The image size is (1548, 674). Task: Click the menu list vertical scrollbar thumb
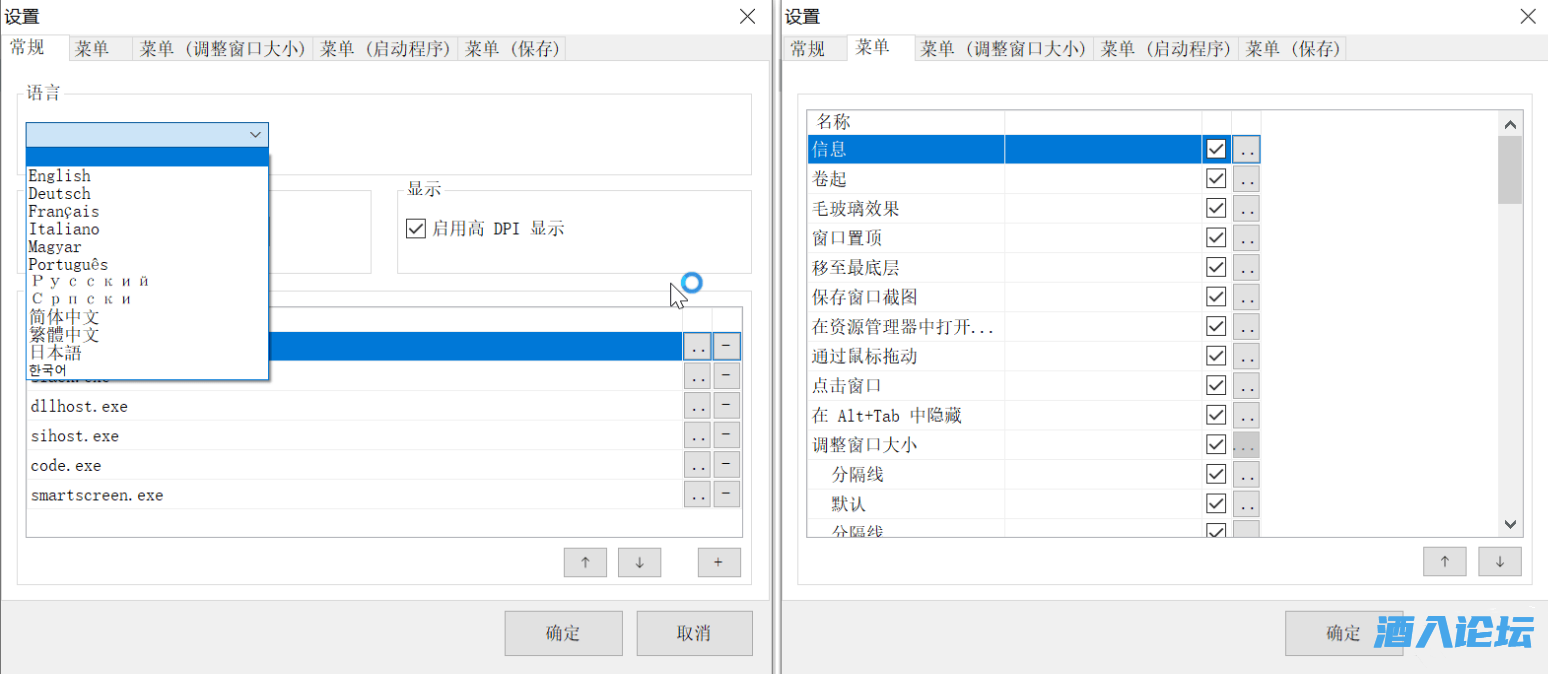pos(1509,170)
